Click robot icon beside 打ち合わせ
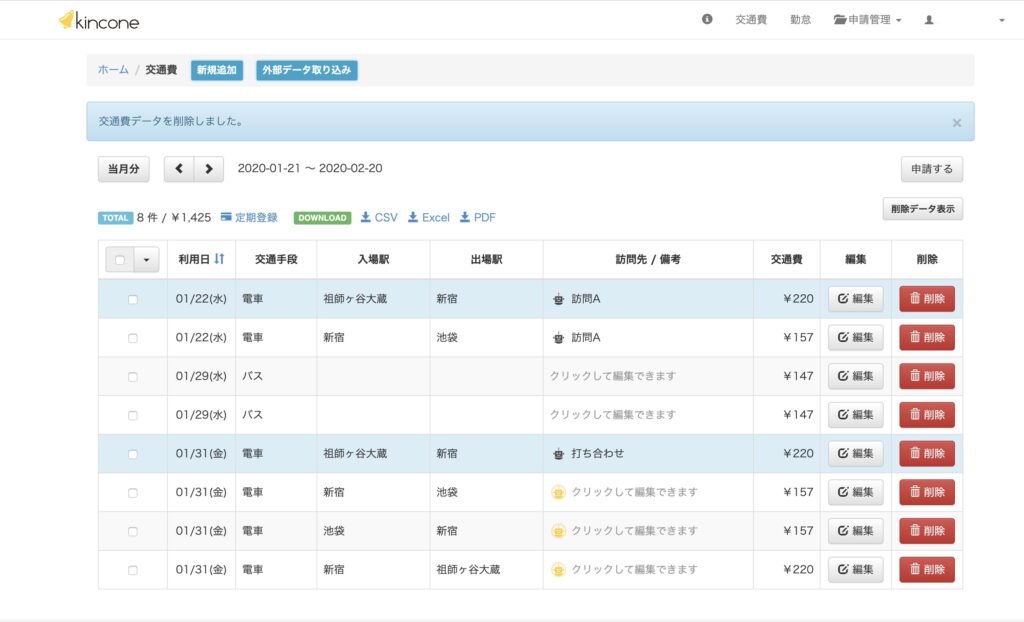Viewport: 1024px width, 622px height. 558,453
